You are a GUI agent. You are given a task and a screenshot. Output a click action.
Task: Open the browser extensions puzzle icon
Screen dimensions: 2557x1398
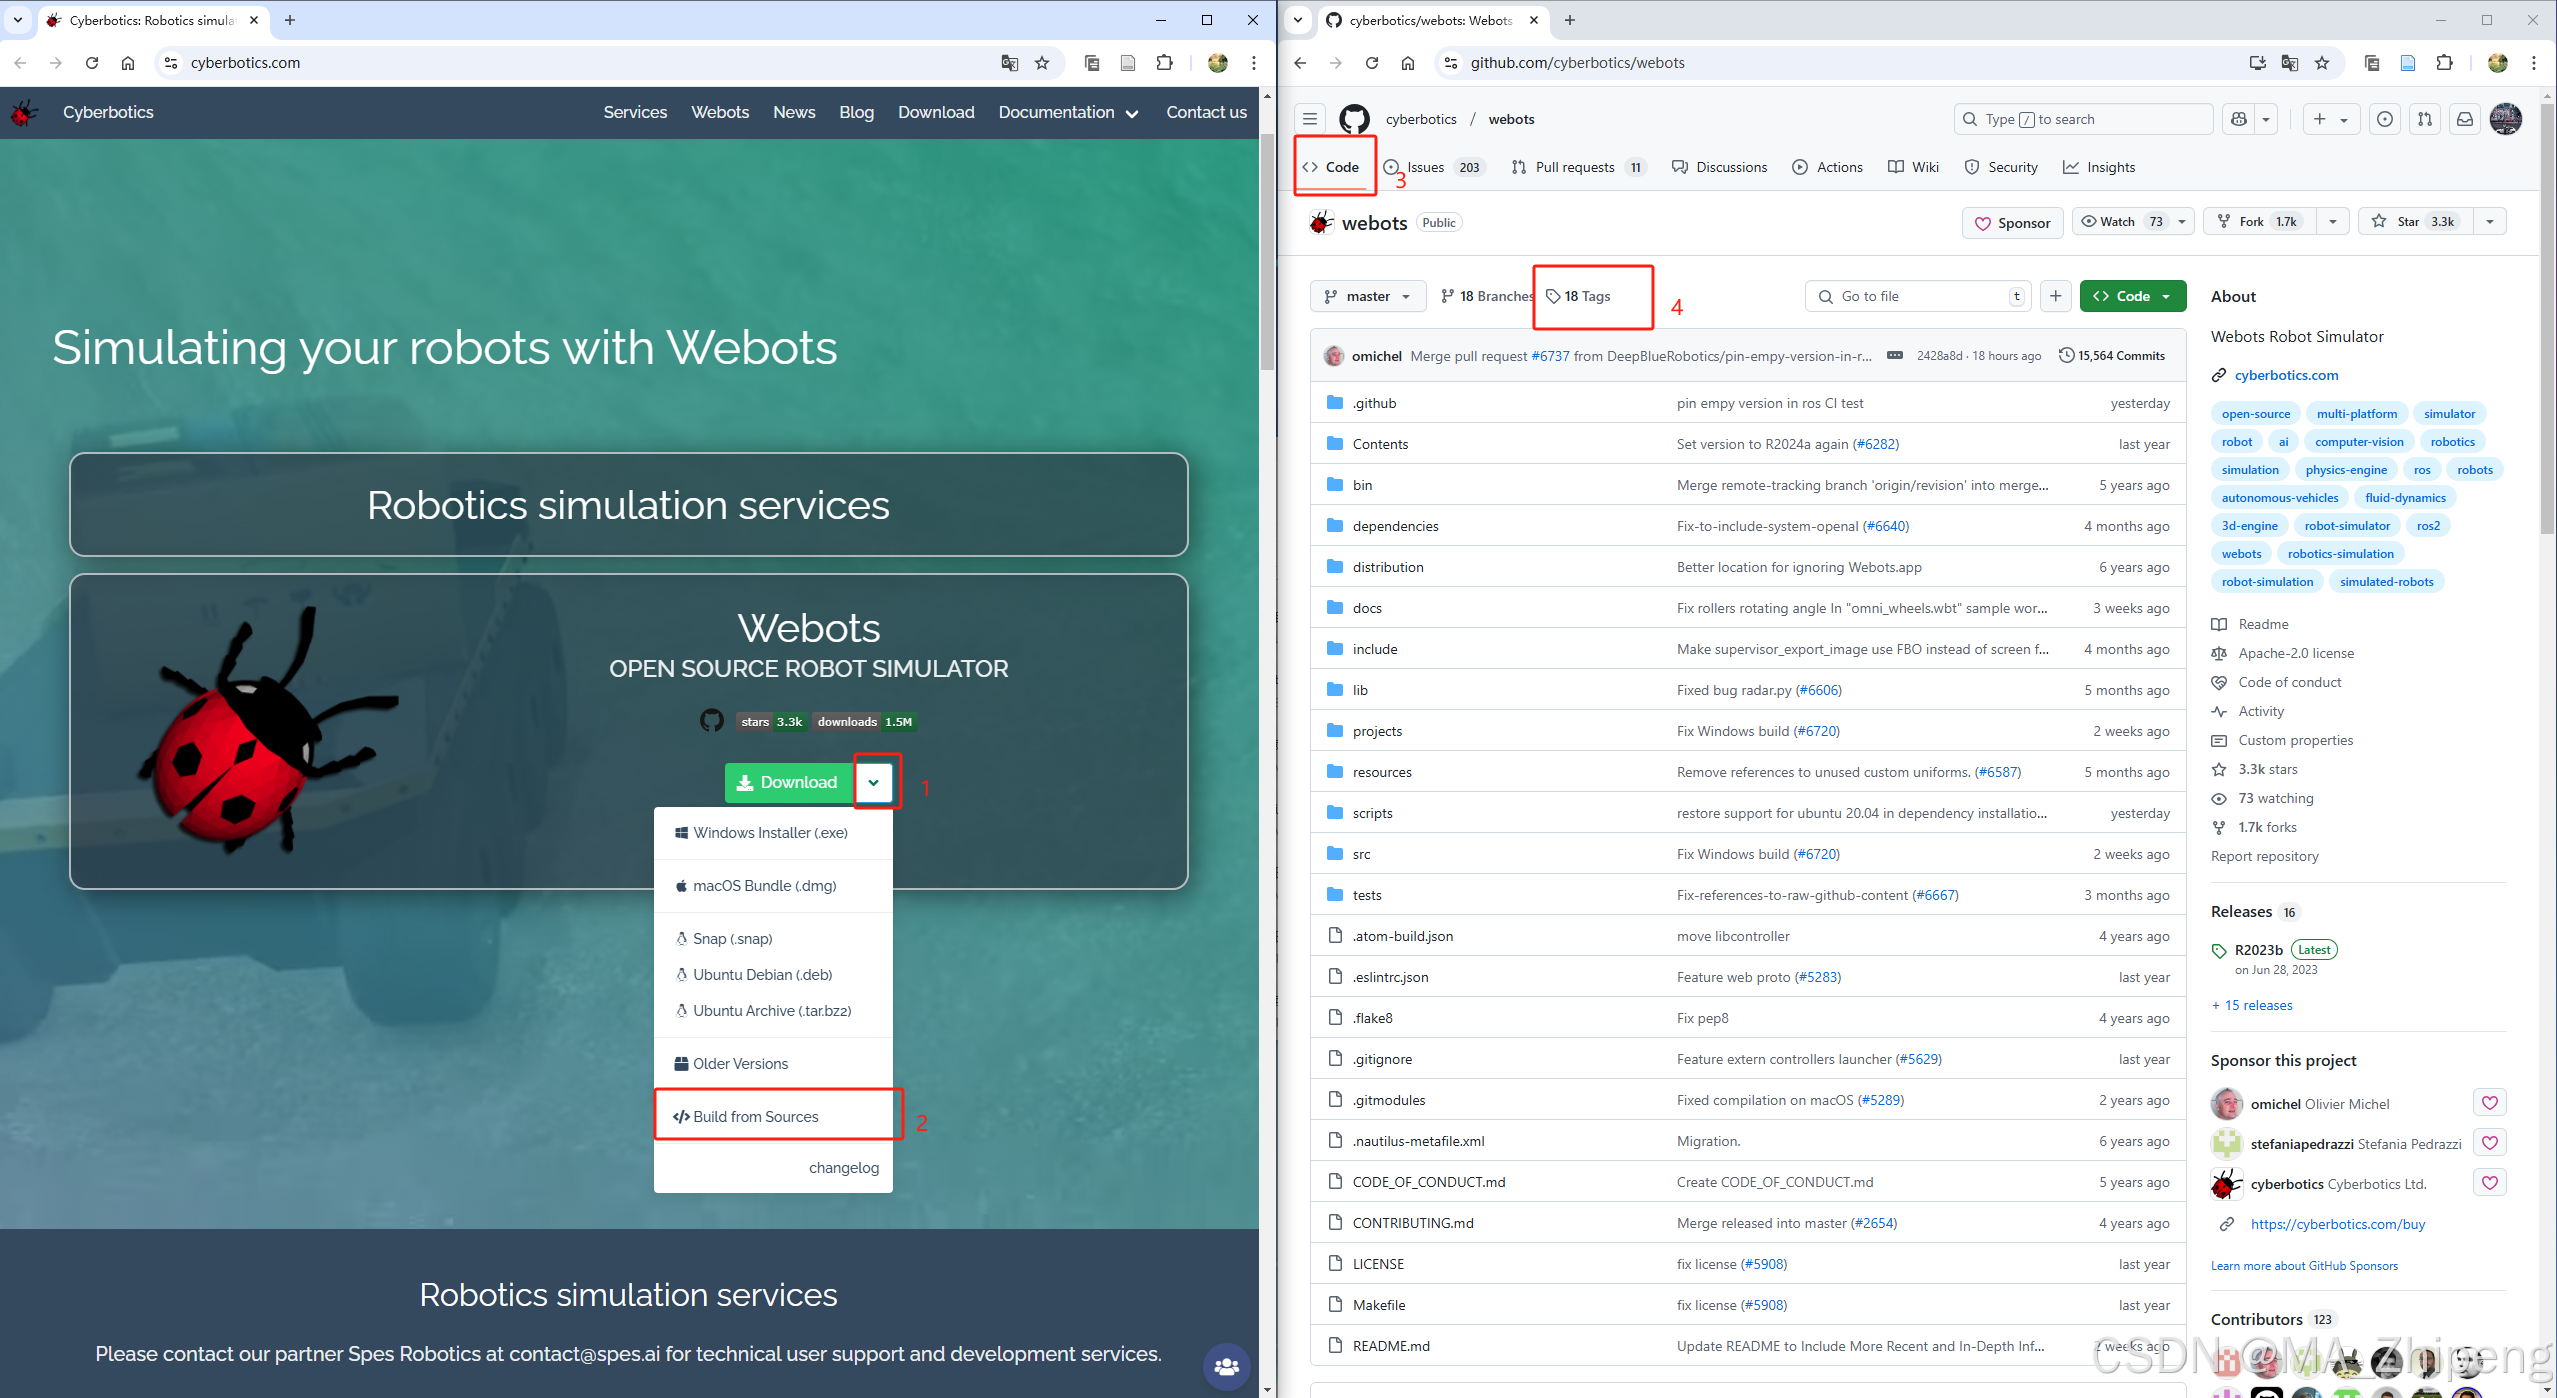pyautogui.click(x=1165, y=62)
